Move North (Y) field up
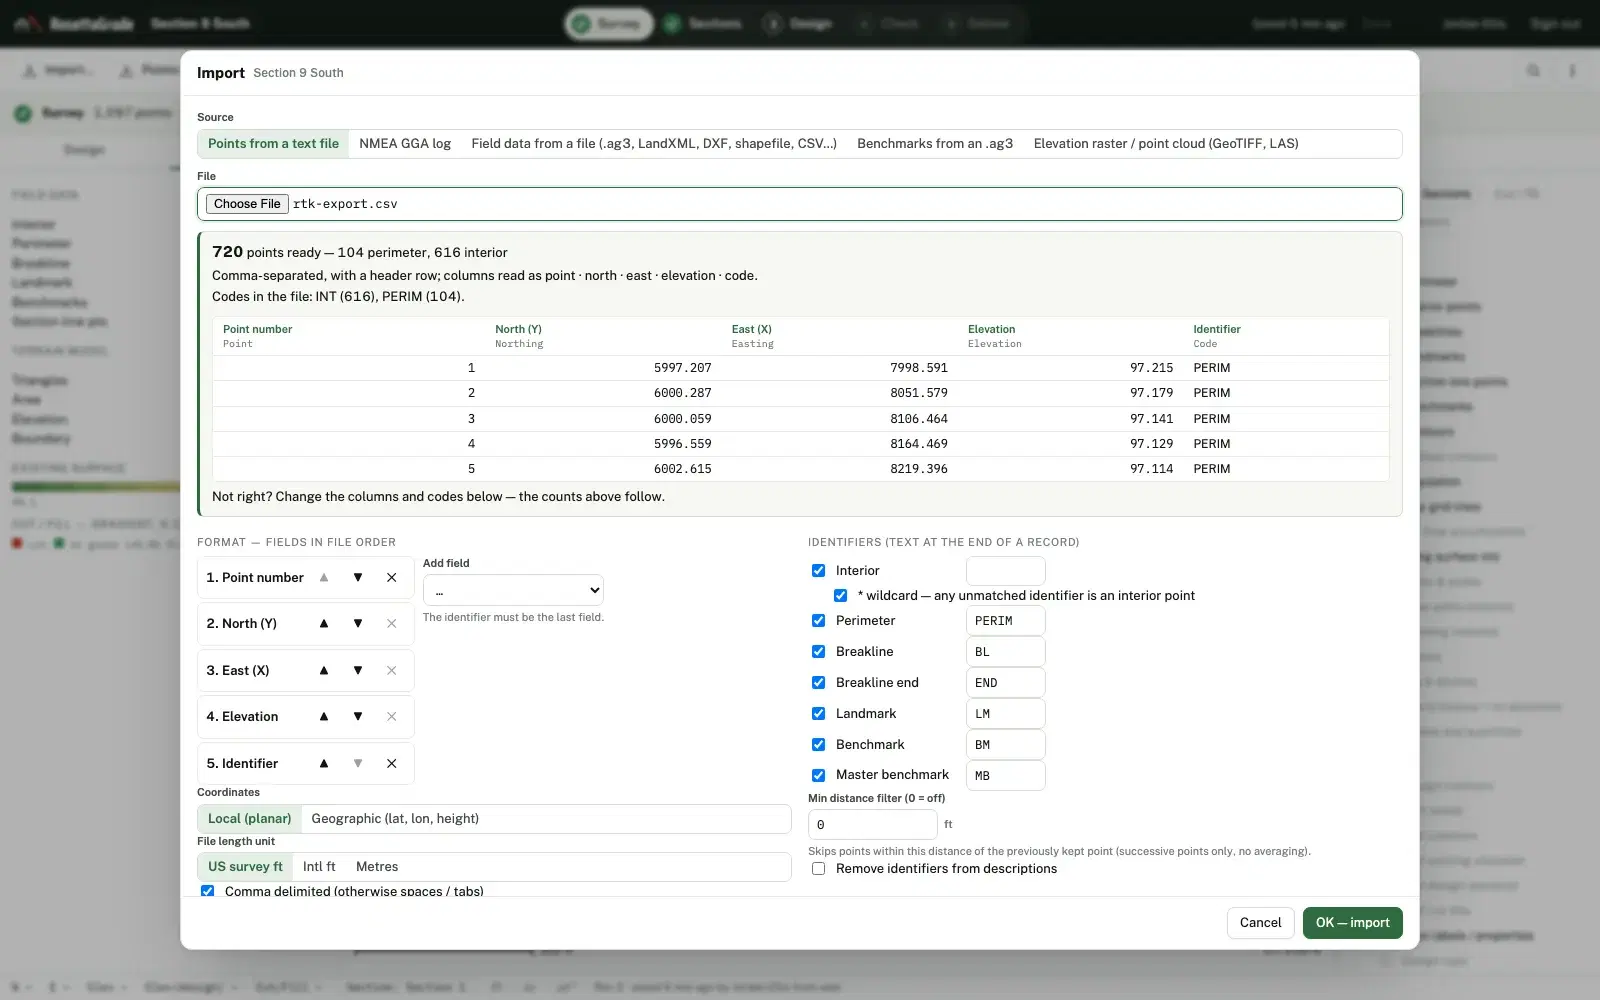 coord(324,624)
